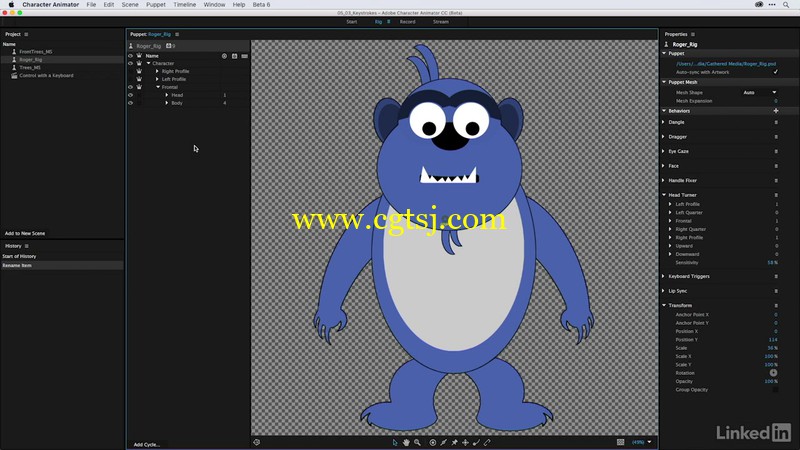Viewport: 800px width, 450px height.
Task: Click the Add to New Scene button
Action: [x=25, y=233]
